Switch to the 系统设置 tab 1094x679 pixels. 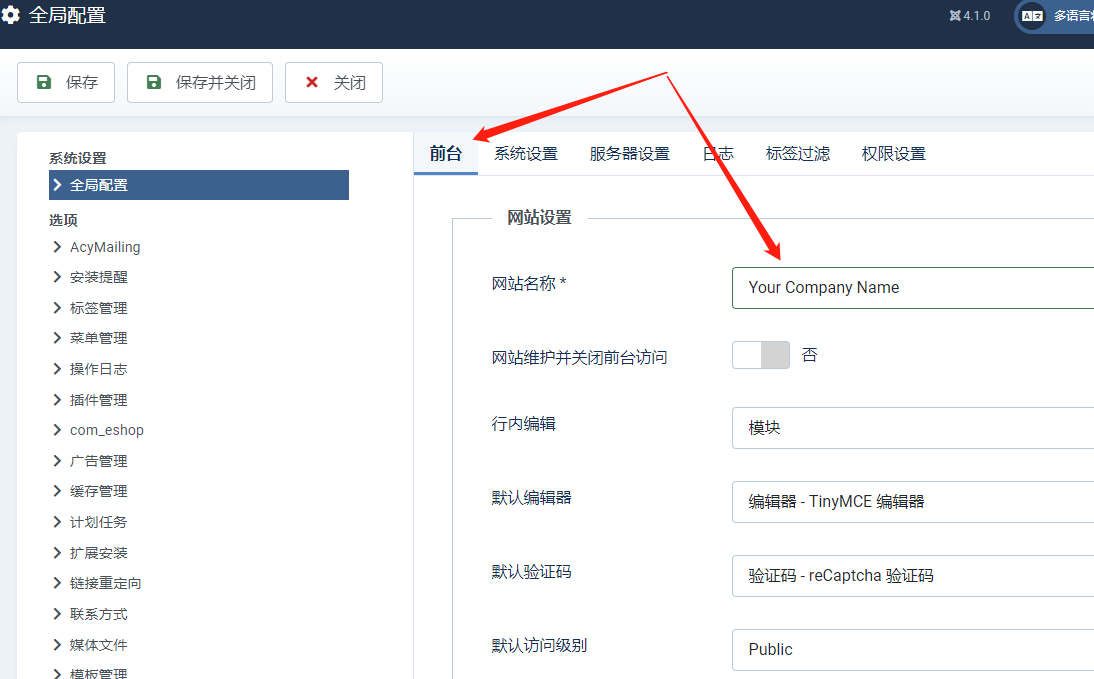point(526,154)
